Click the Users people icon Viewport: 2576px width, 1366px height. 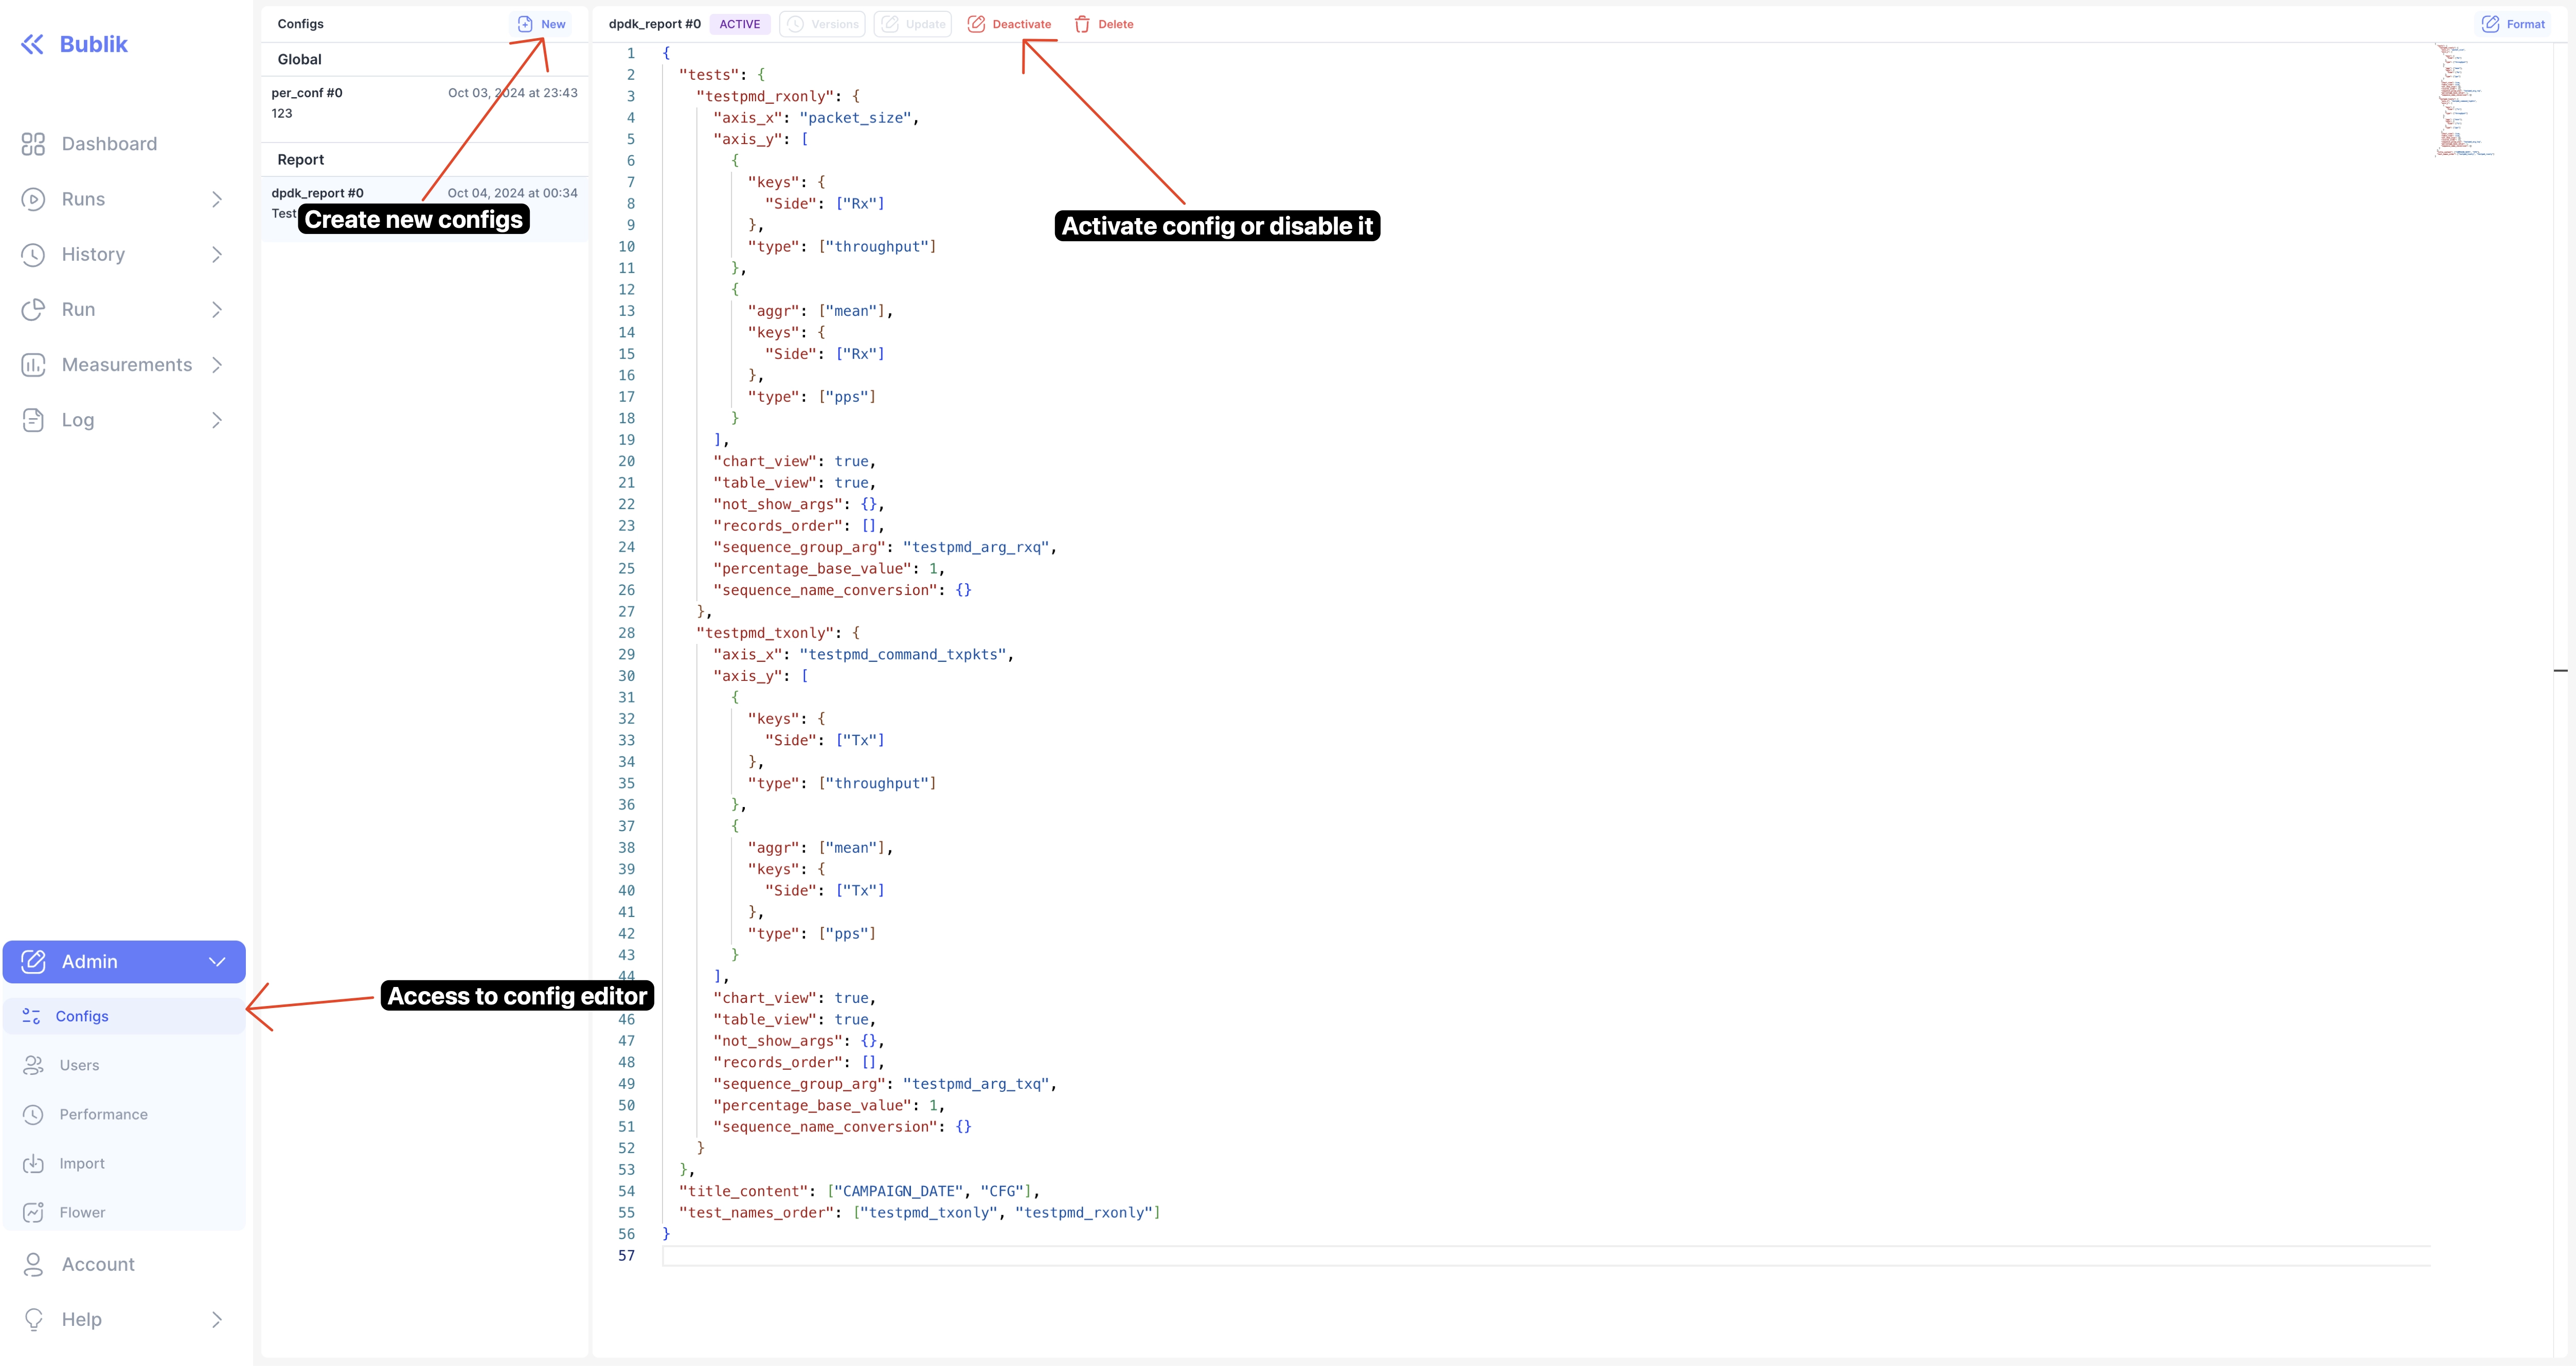click(33, 1065)
